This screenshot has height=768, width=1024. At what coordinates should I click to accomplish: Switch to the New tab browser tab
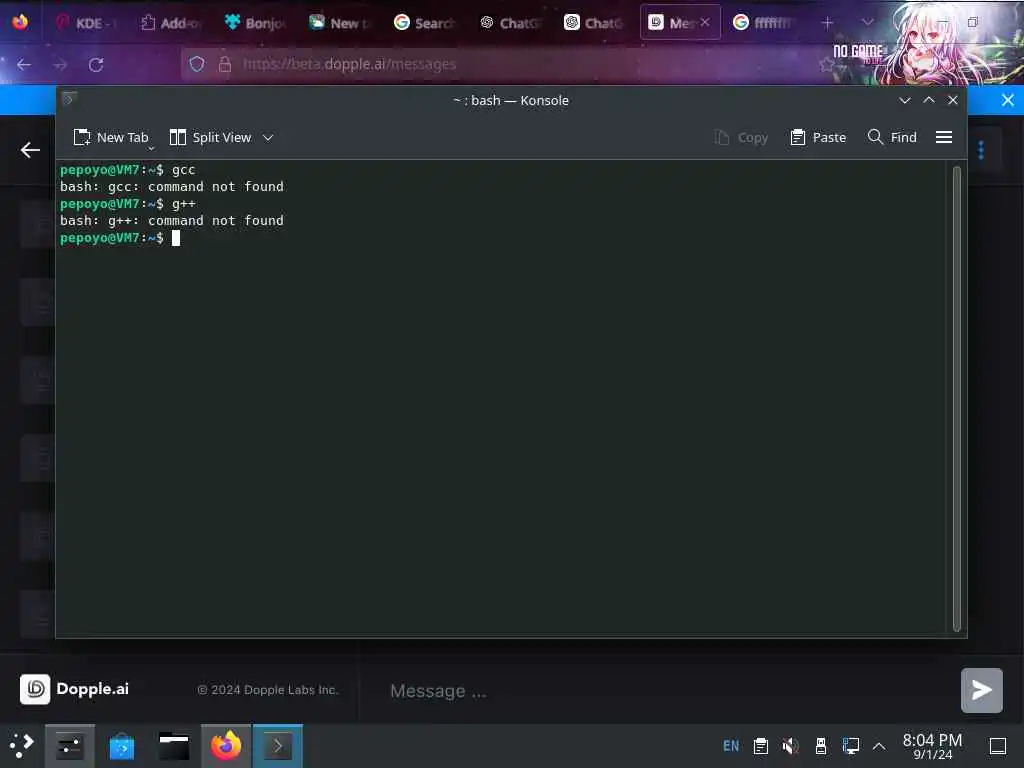340,23
